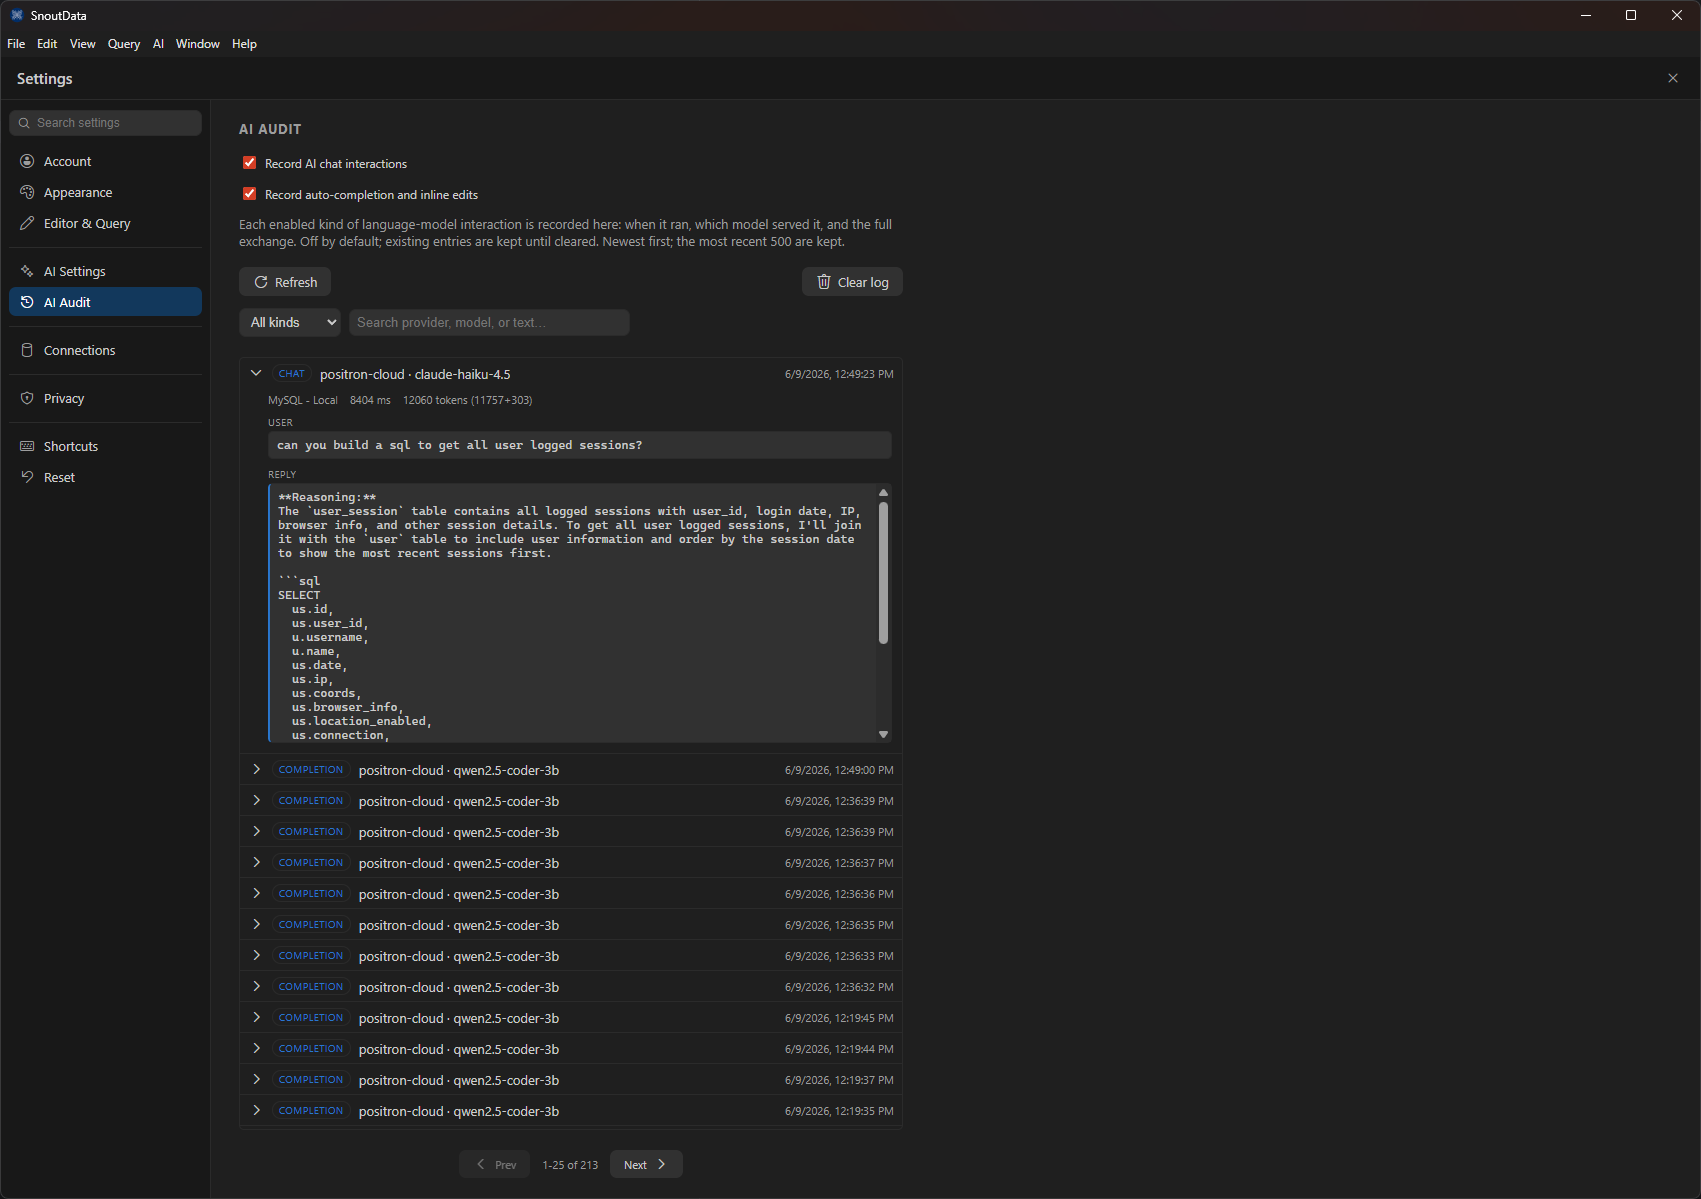Expand the completion entry from 12:36:36 PM
The width and height of the screenshot is (1701, 1199).
pyautogui.click(x=256, y=894)
